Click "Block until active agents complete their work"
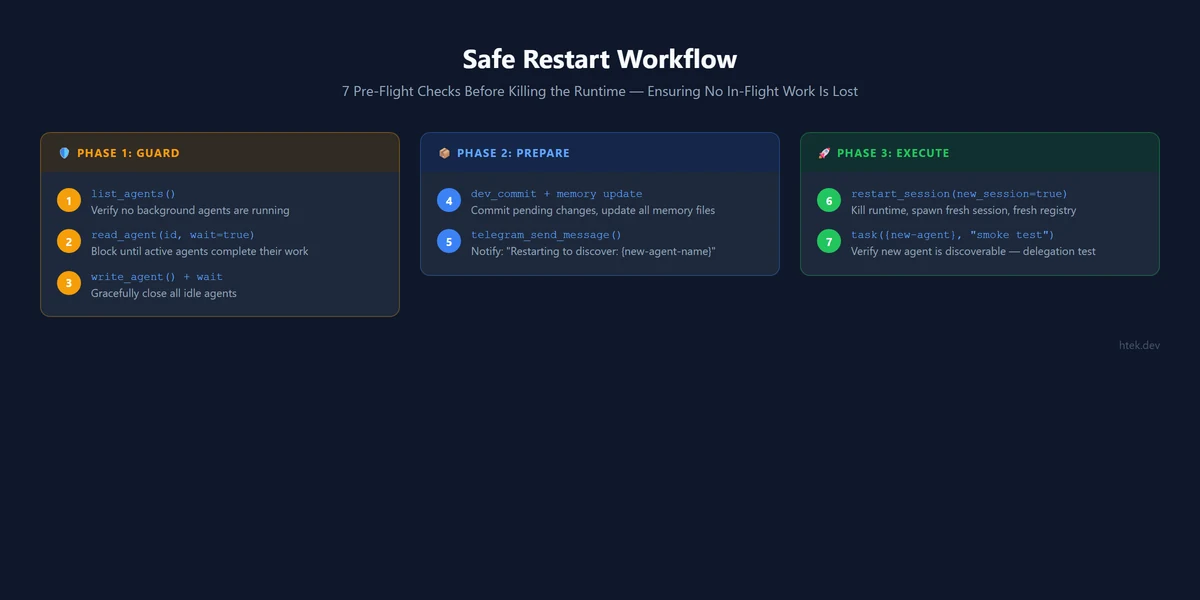The height and width of the screenshot is (600, 1200). pos(199,251)
